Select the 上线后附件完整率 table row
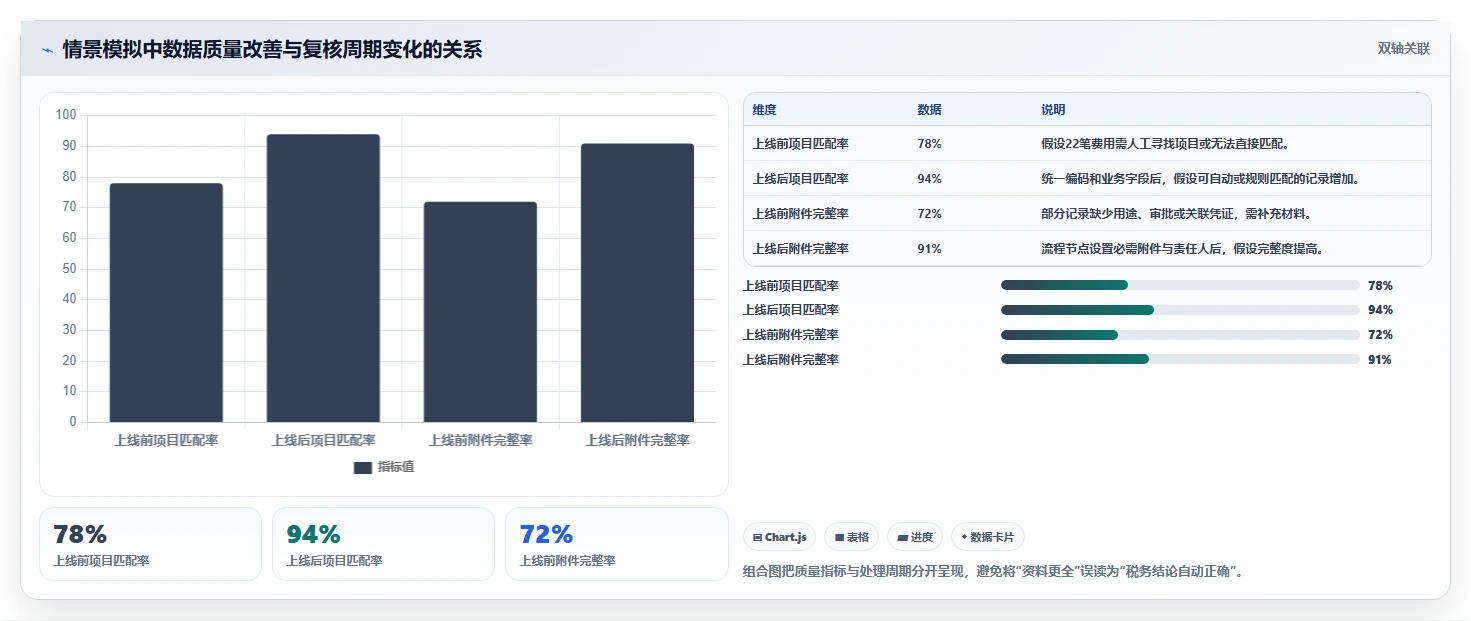1471x621 pixels. click(1087, 249)
